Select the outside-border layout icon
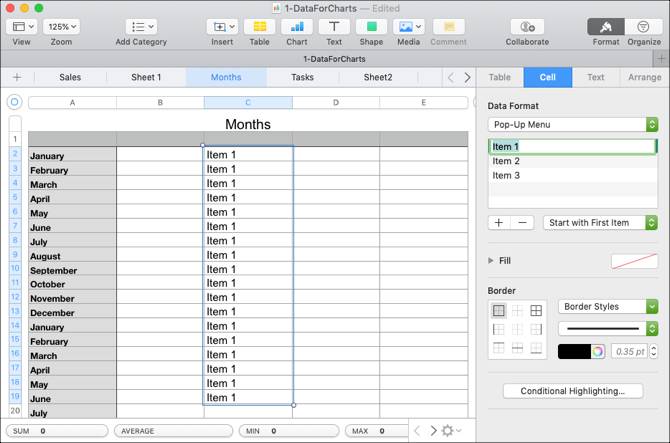This screenshot has width=670, height=443. tap(499, 311)
